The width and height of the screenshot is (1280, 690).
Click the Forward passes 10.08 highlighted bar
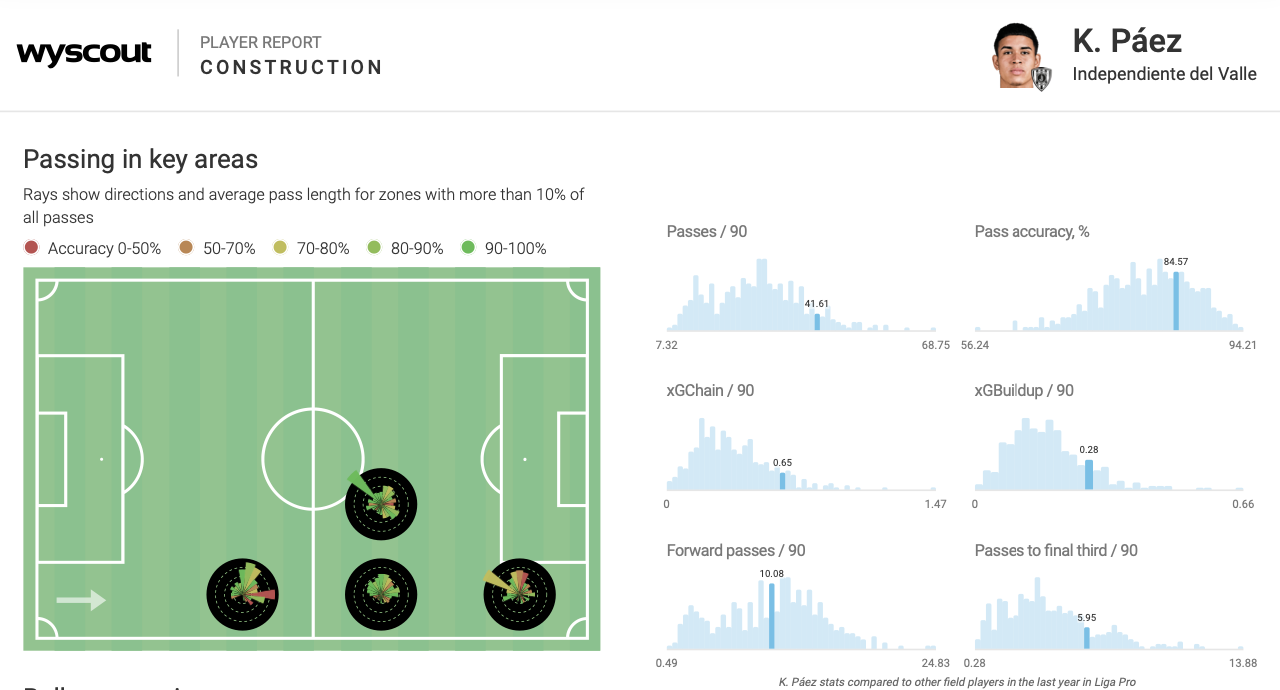pos(771,616)
